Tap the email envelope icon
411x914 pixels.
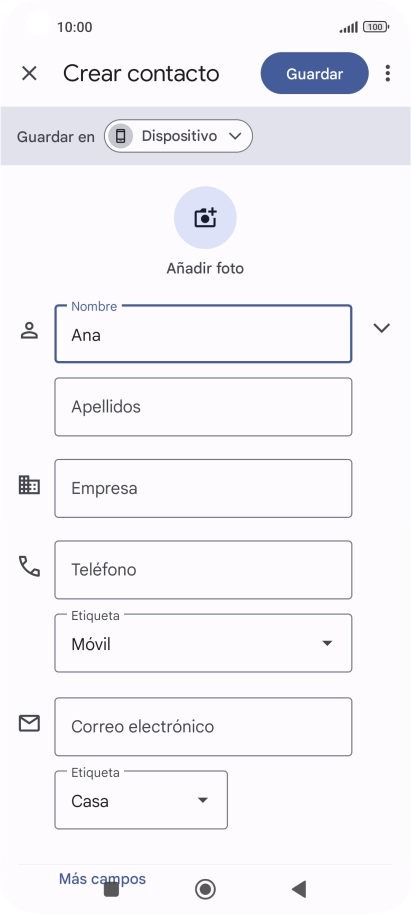coord(29,723)
